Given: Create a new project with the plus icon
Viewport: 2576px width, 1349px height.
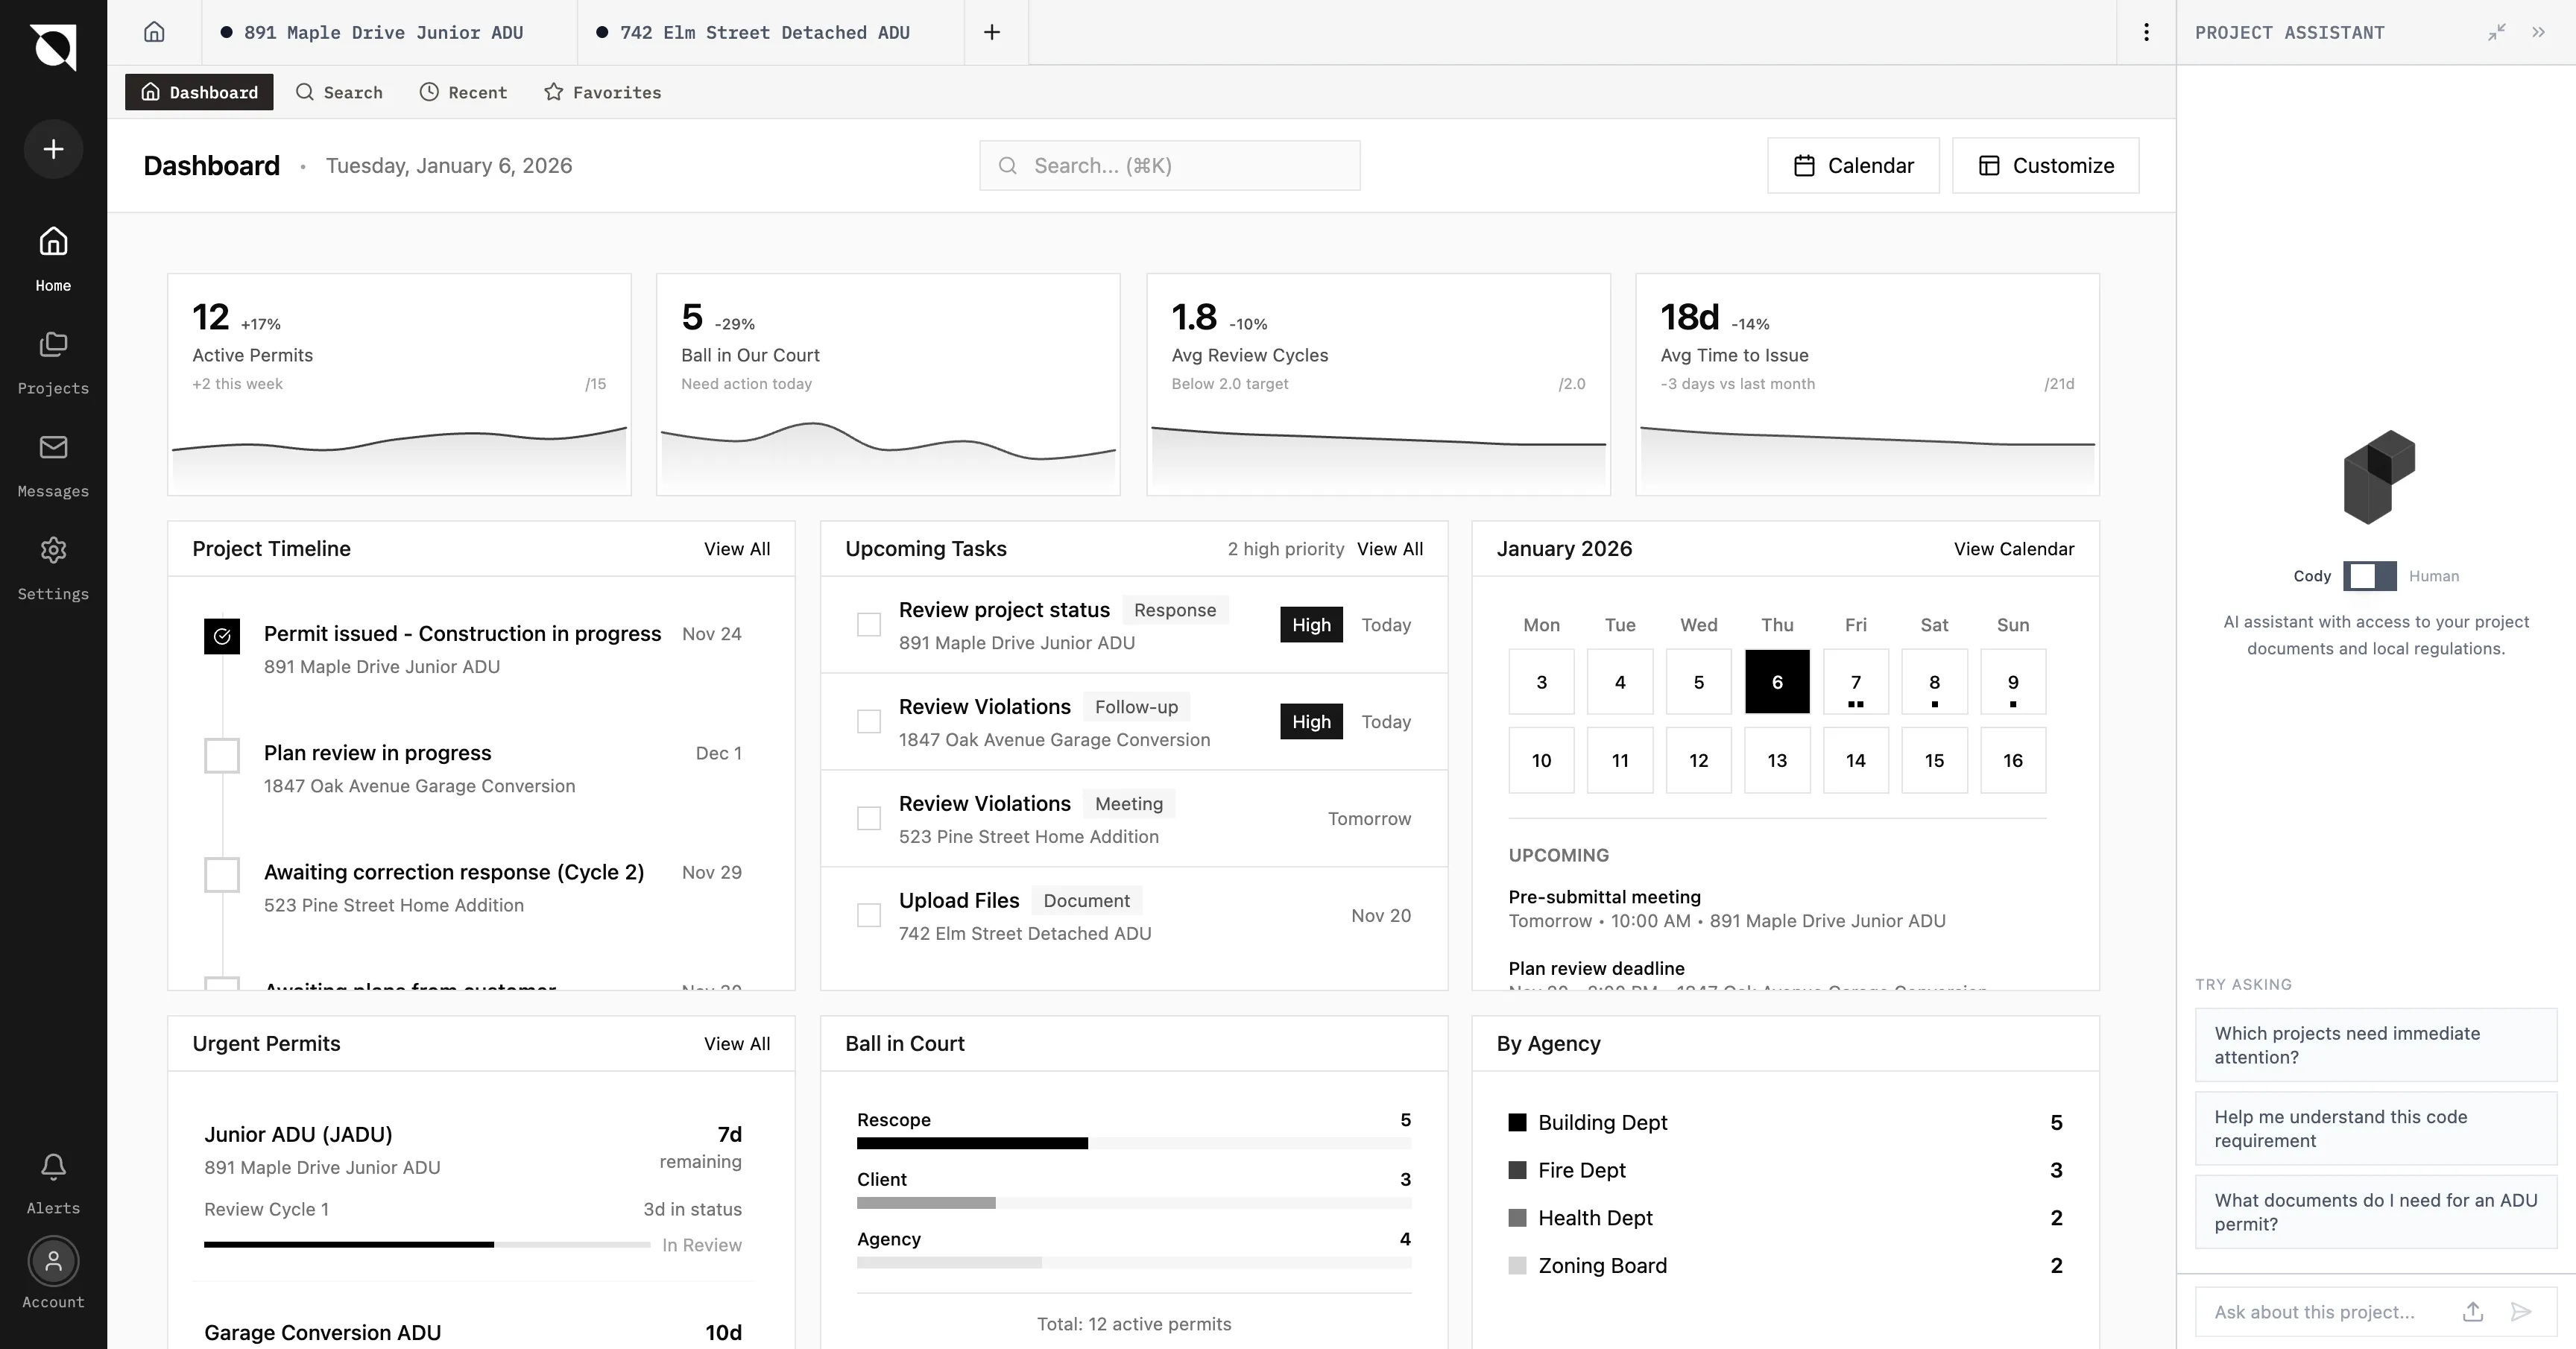Looking at the screenshot, I should tap(53, 148).
